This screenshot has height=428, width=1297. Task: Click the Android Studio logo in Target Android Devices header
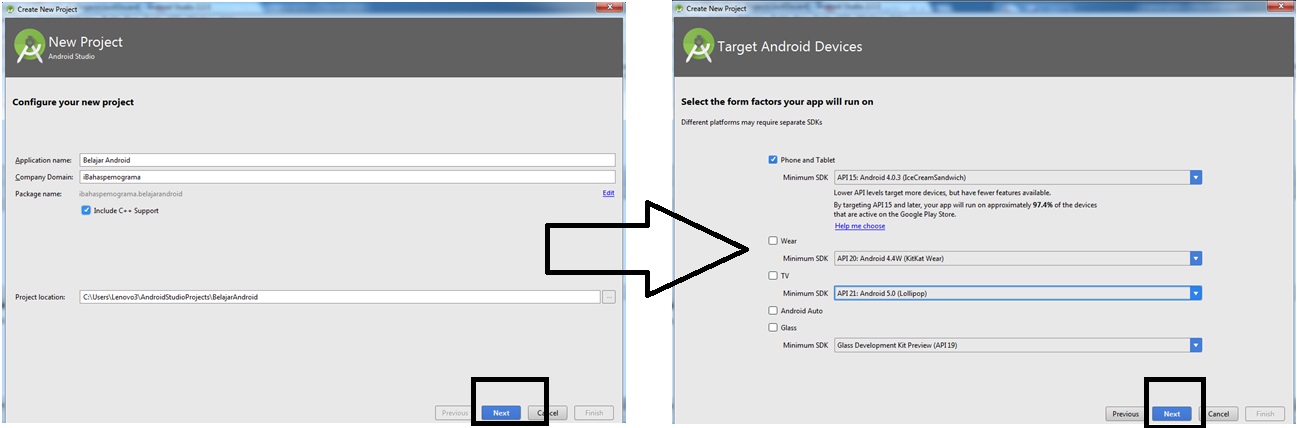699,46
